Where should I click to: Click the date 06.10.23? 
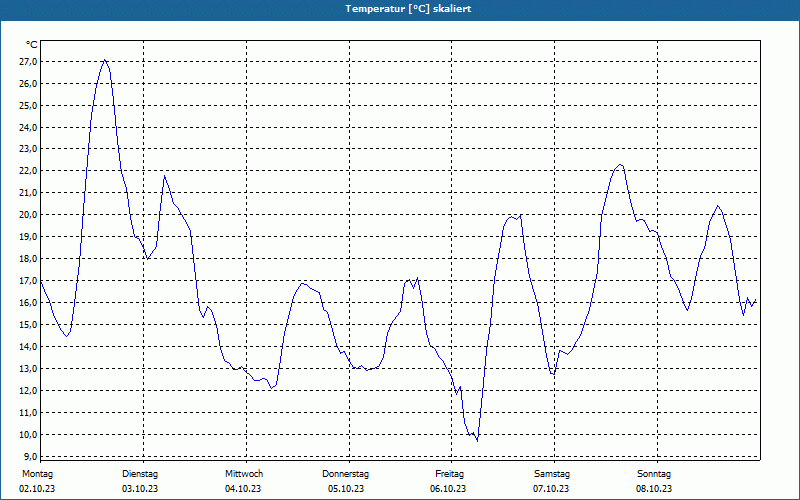pyautogui.click(x=448, y=489)
